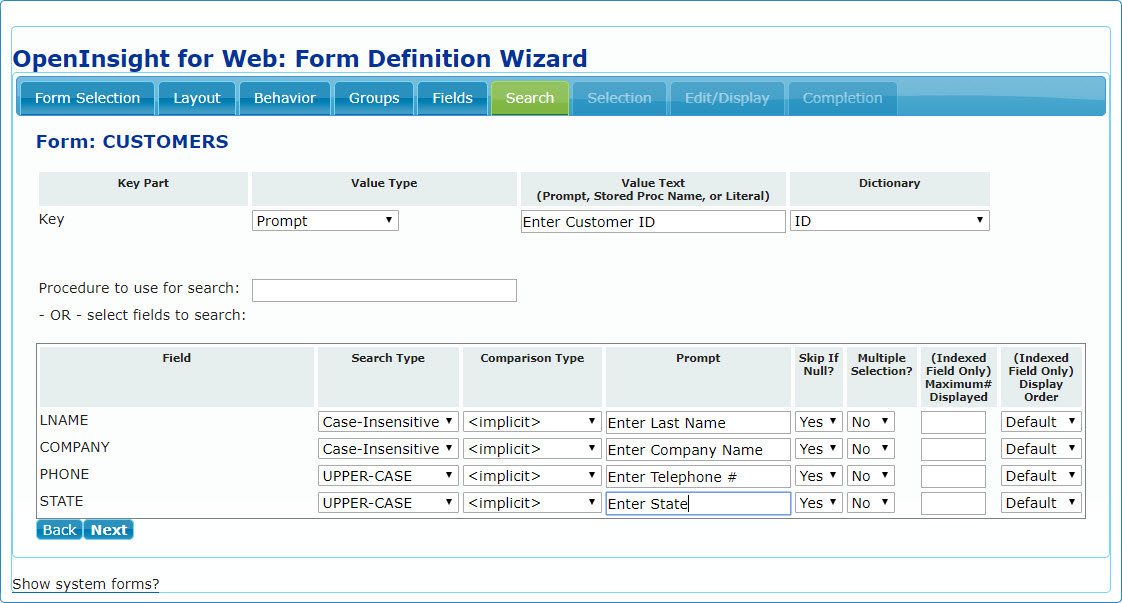Click the Show system forms? link
The width and height of the screenshot is (1122, 603).
tap(86, 584)
